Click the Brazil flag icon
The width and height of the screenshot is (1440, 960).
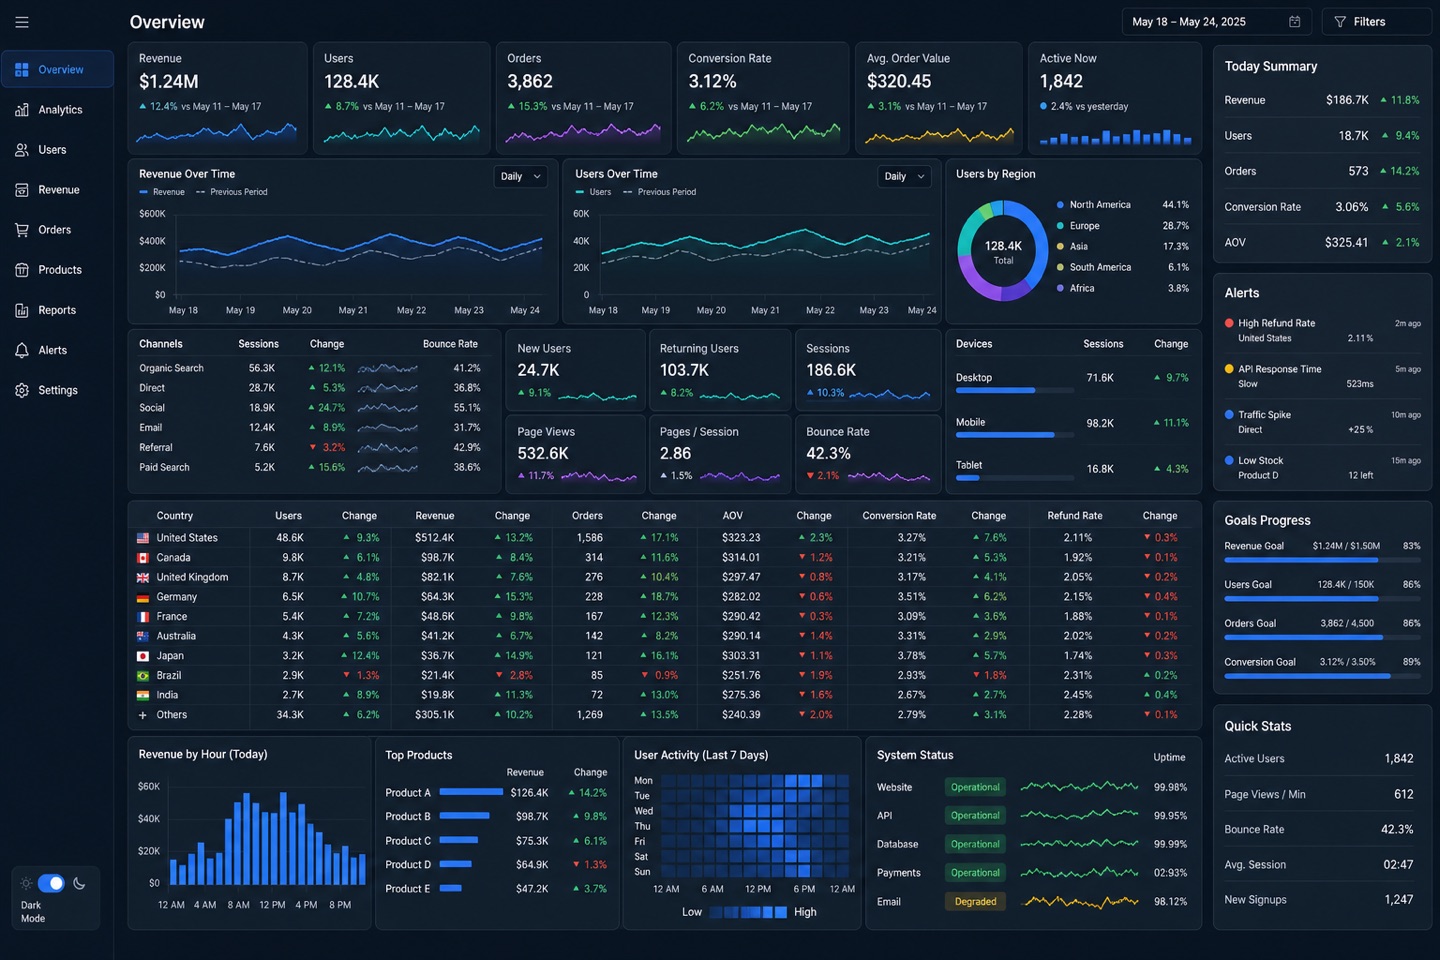[143, 676]
